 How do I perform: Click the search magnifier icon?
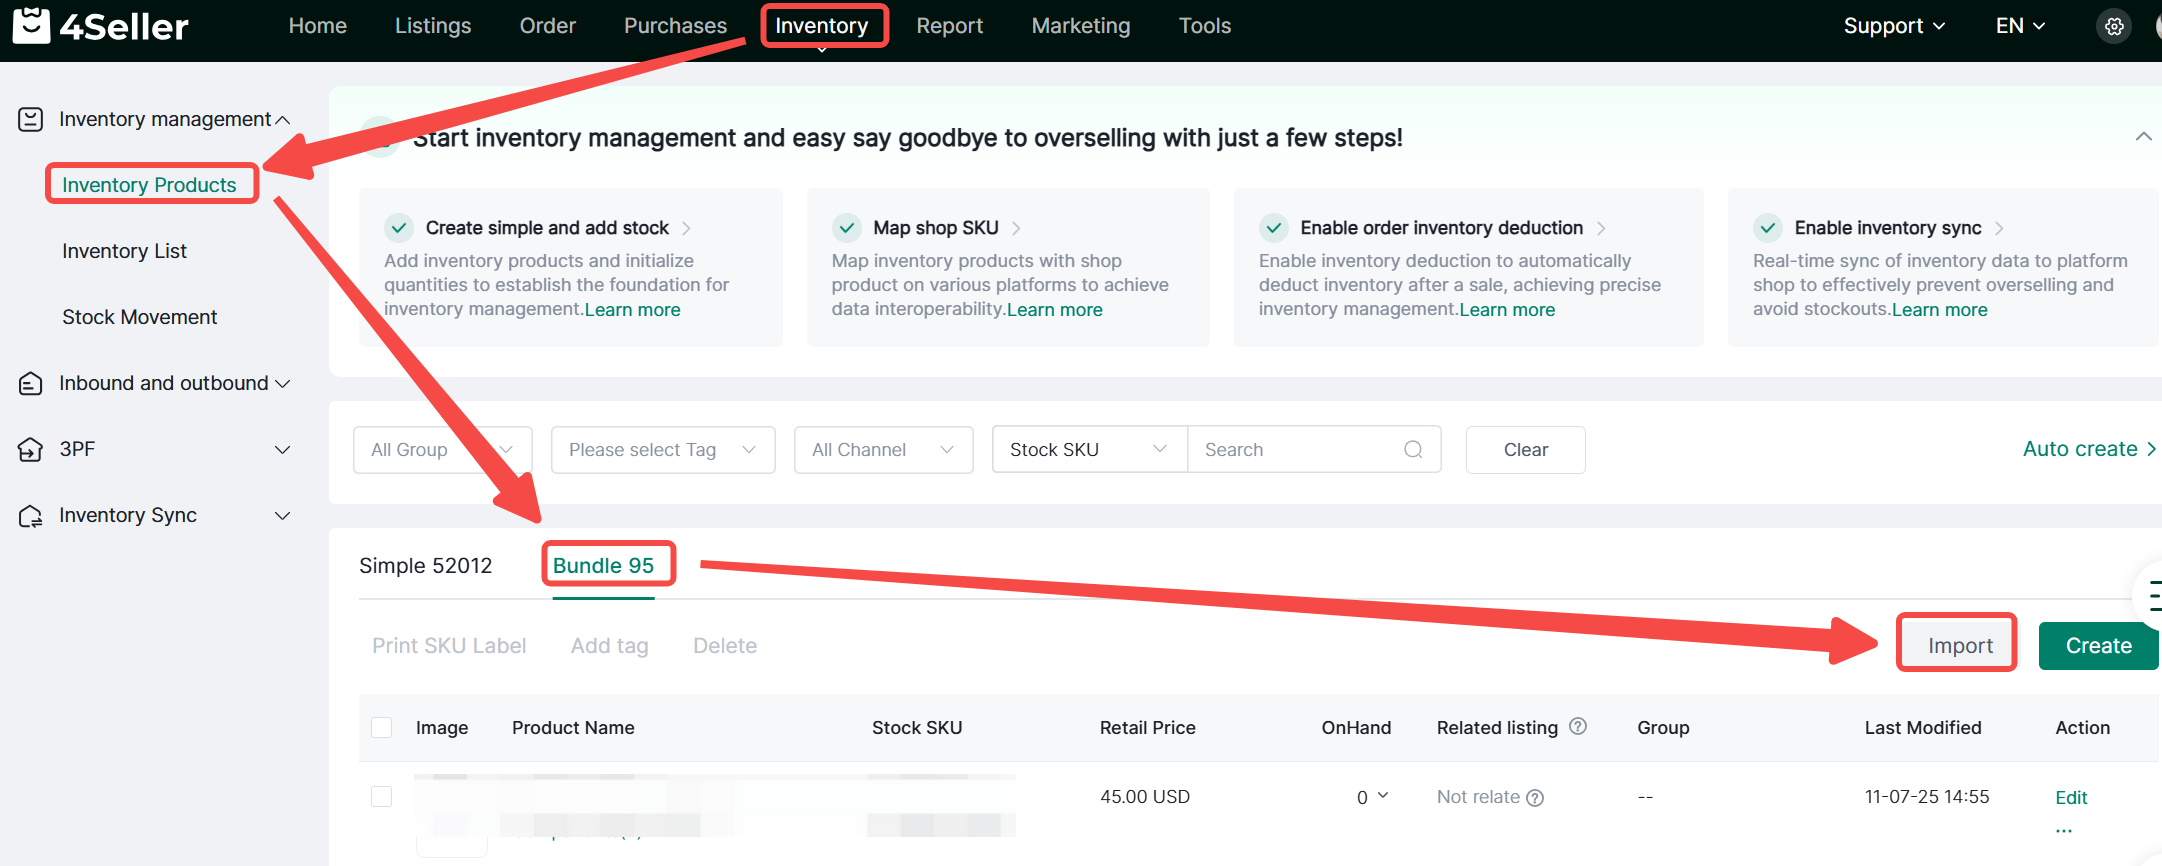pos(1412,450)
